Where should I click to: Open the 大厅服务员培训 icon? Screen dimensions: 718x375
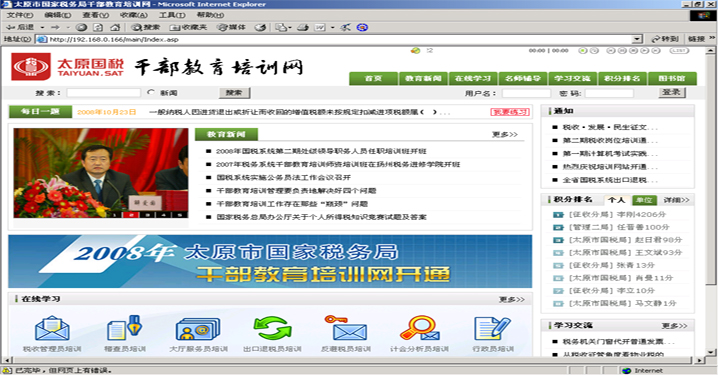point(198,329)
